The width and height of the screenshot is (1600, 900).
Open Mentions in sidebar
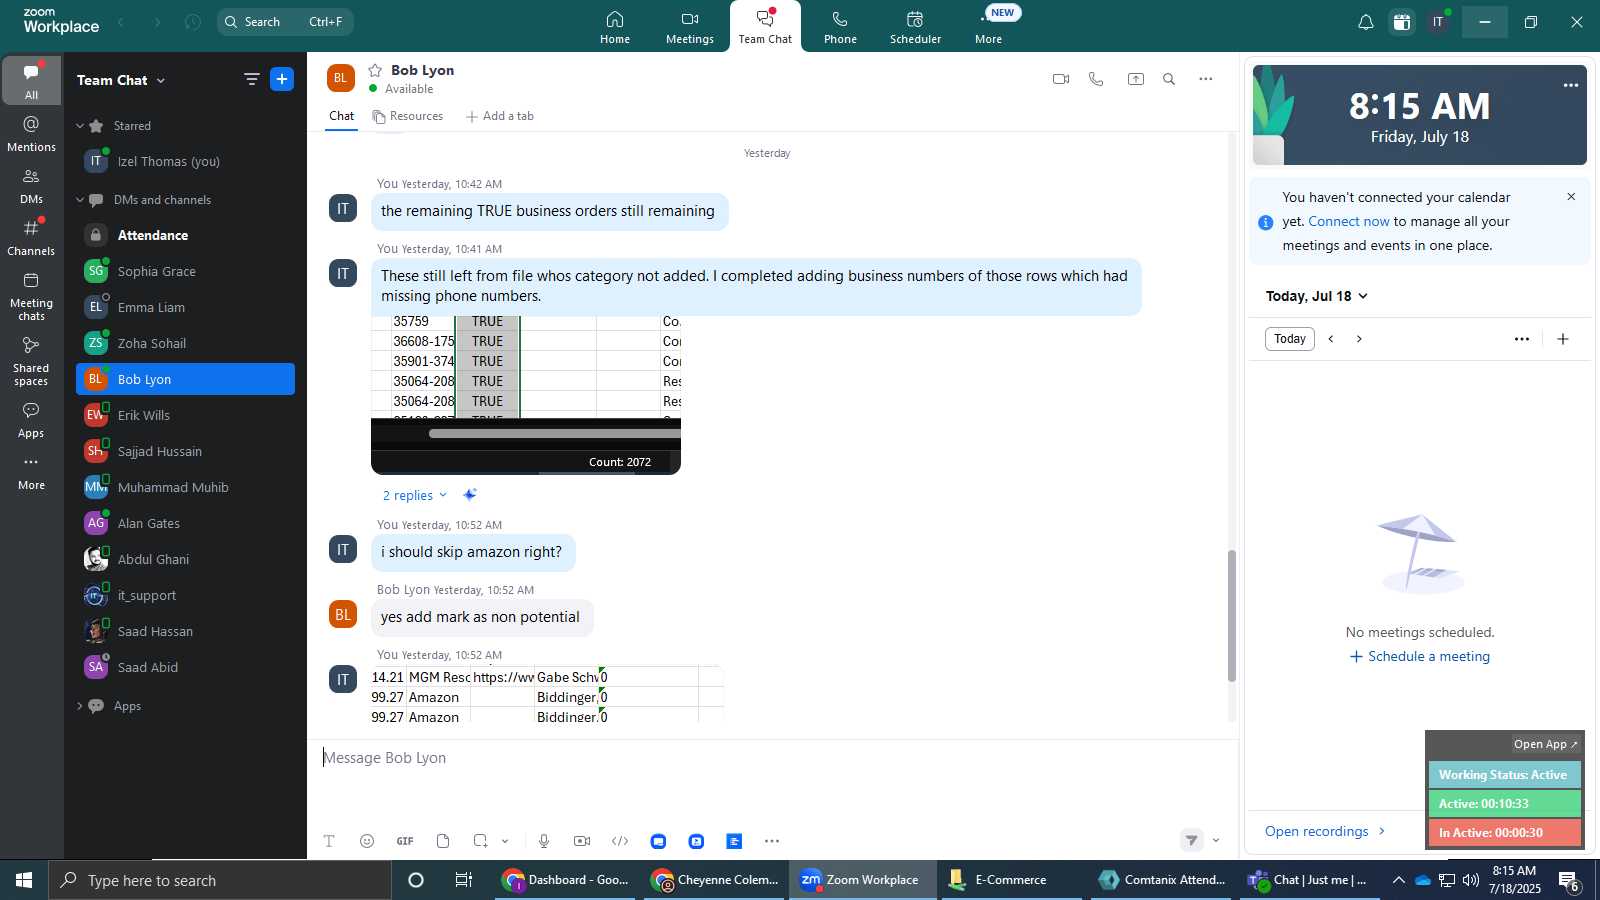click(32, 133)
